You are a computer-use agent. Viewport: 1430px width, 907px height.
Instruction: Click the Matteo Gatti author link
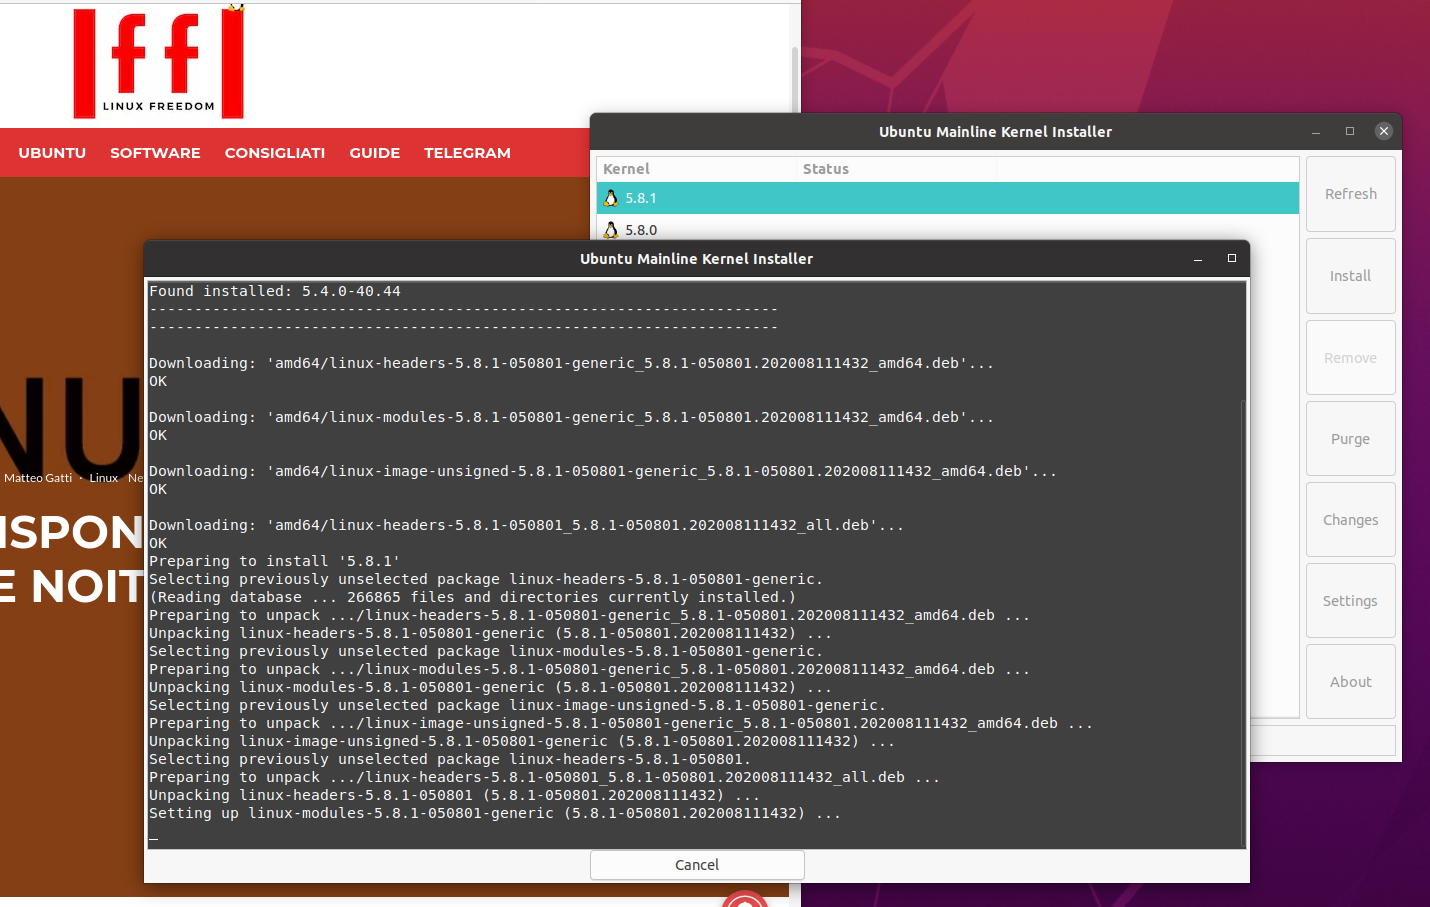pos(37,477)
